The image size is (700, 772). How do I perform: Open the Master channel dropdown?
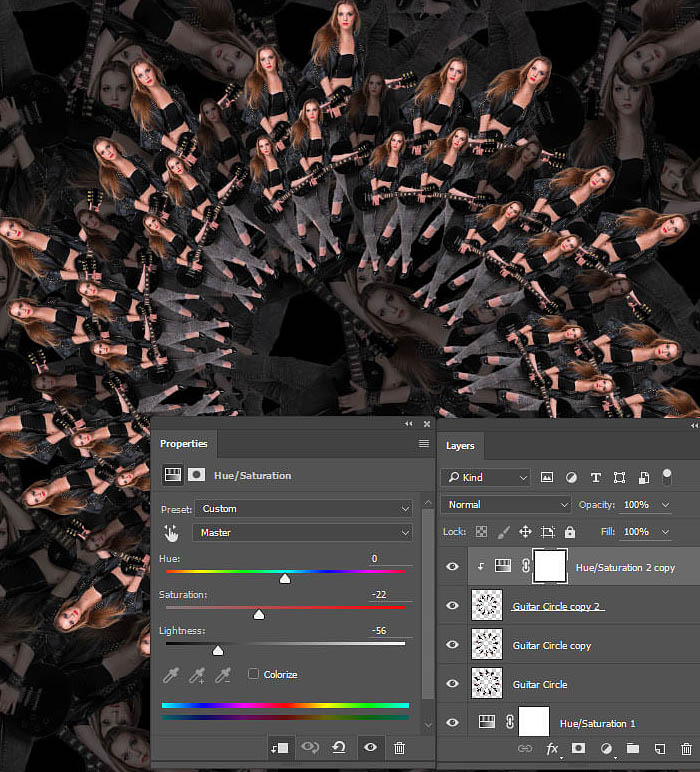303,533
